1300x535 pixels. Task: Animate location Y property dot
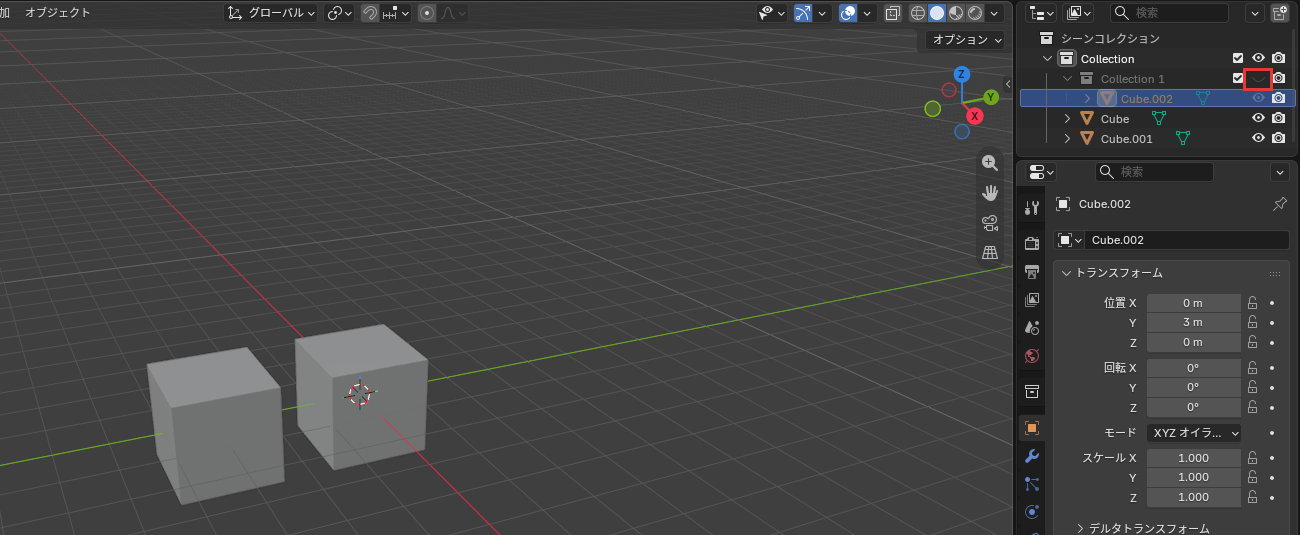pos(1272,322)
